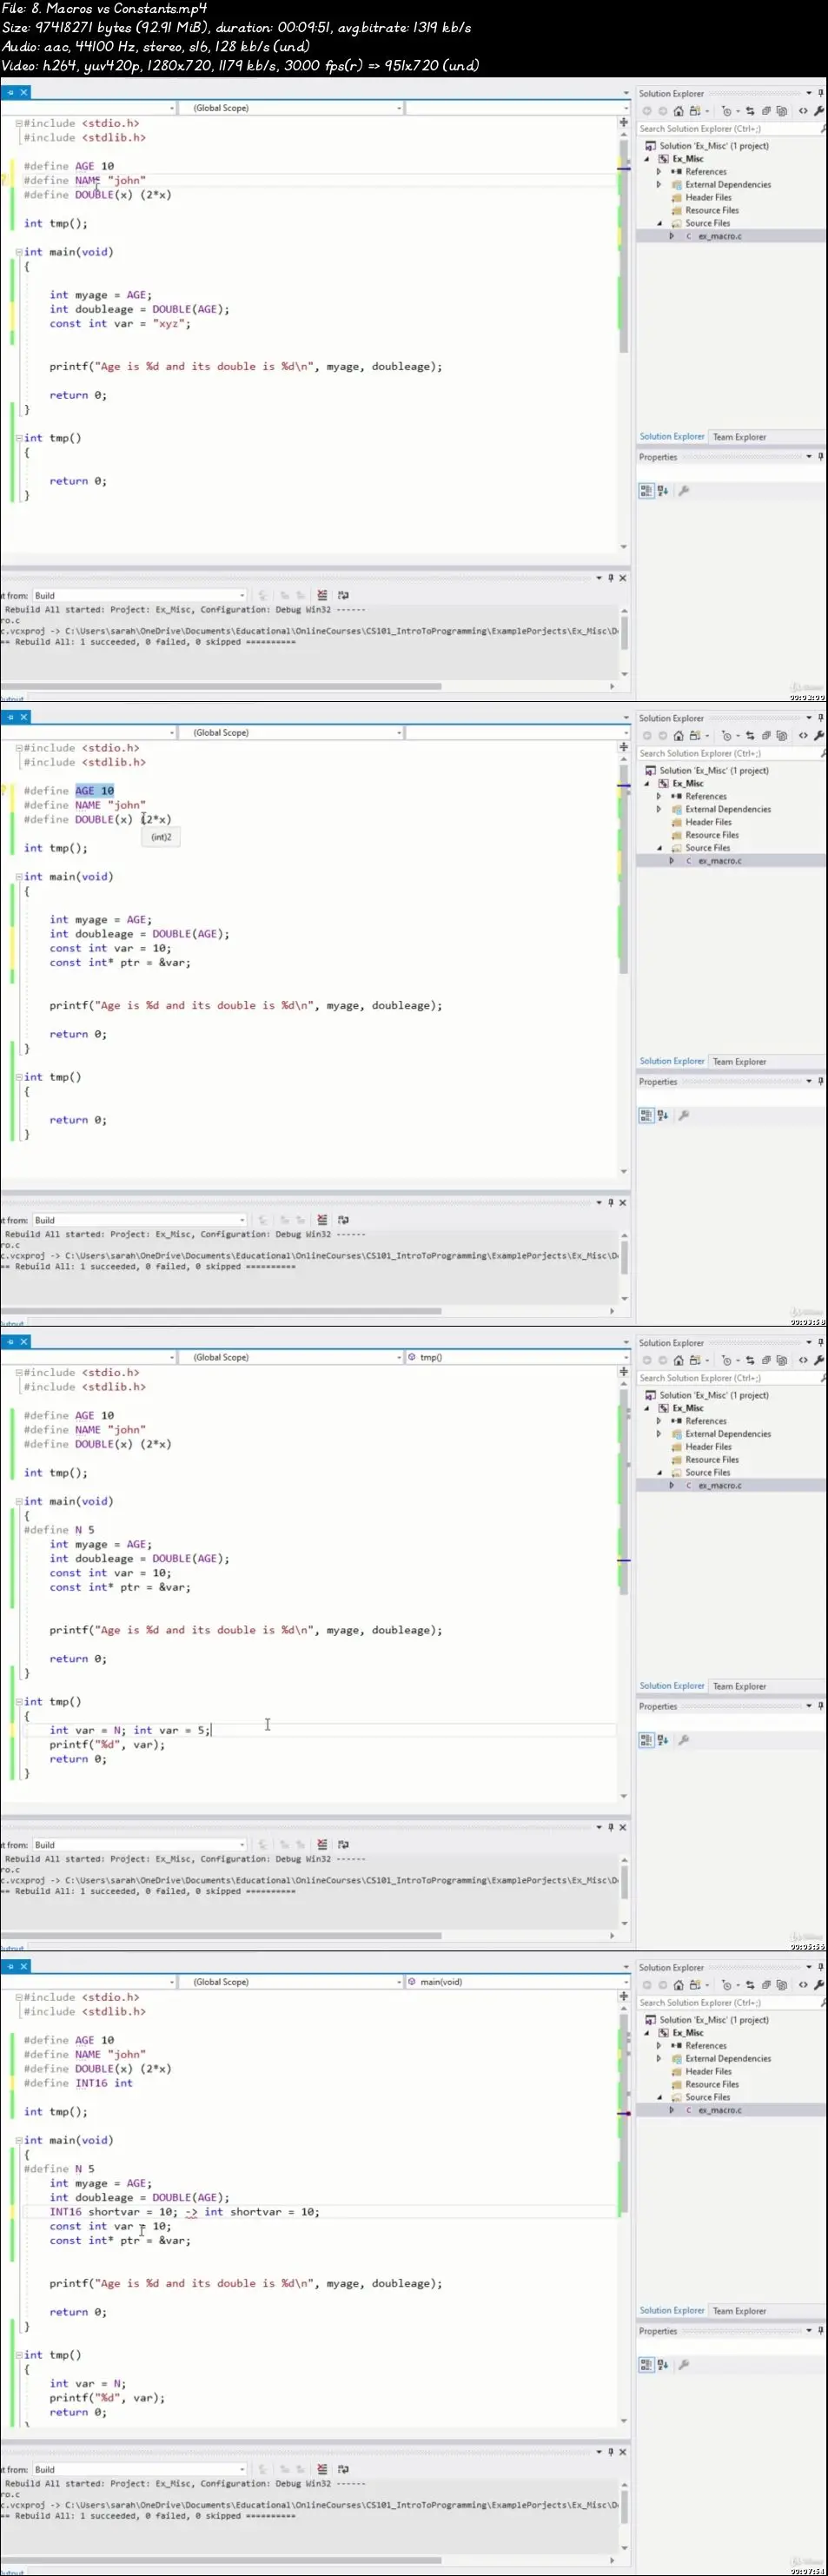Click the (int)2 tooltip in second frame
828x2576 pixels.
[161, 837]
